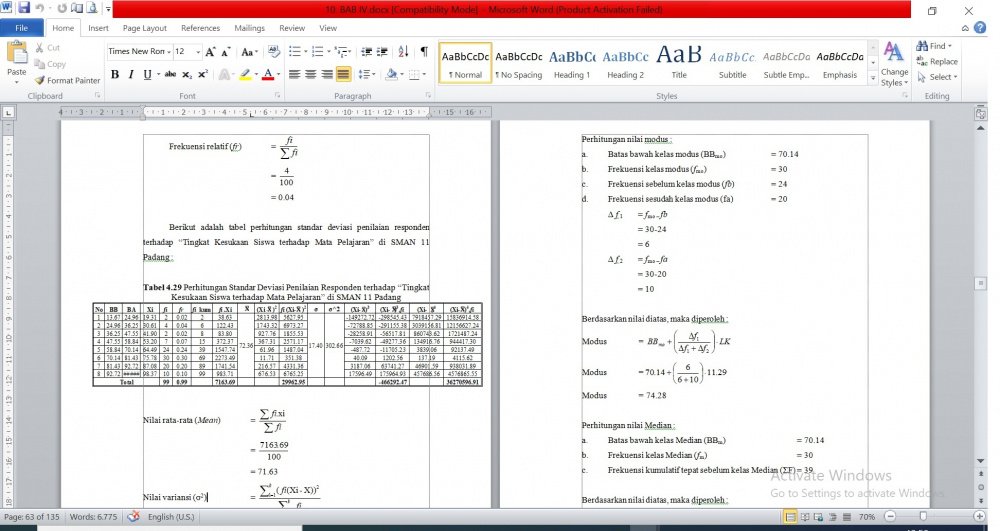1000x531 pixels.
Task: Sort the selected paragraphs
Action: [x=403, y=52]
